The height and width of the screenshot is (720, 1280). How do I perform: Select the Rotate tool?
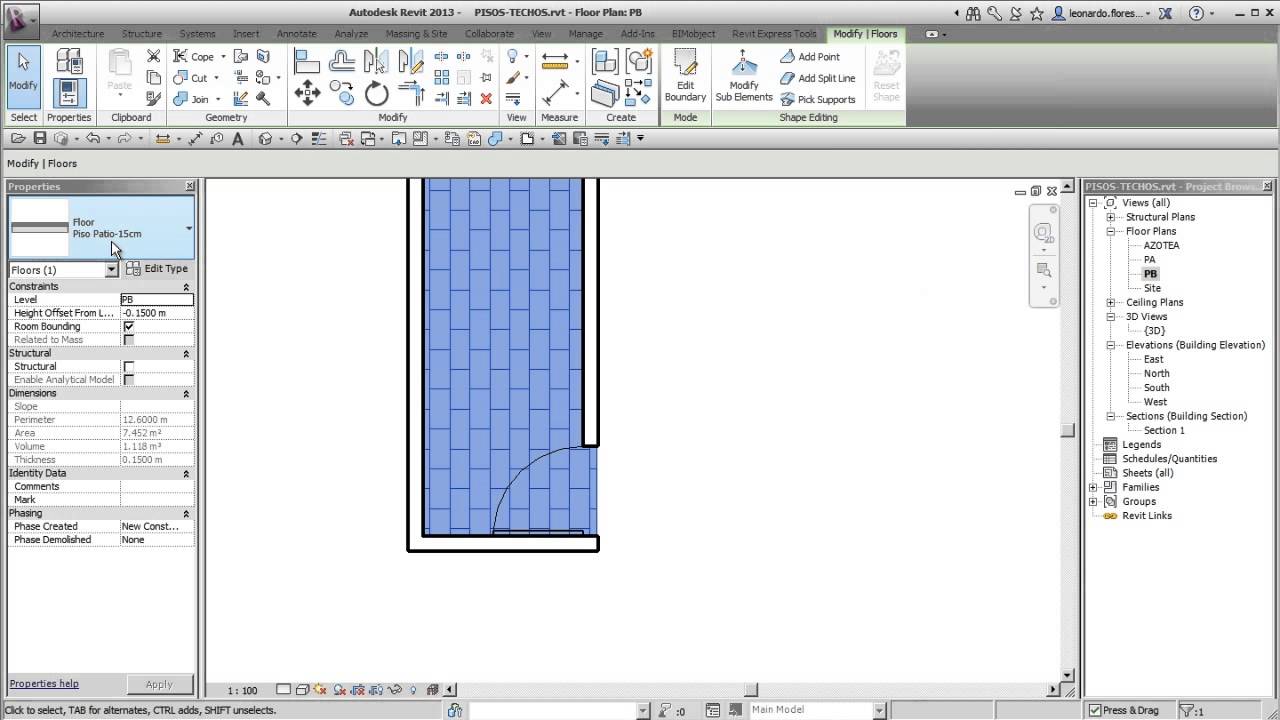click(376, 94)
